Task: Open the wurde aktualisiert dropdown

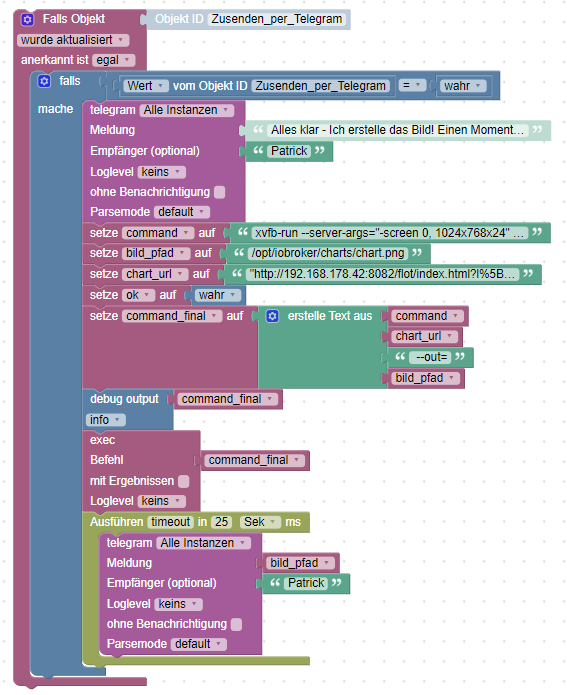Action: 73,40
